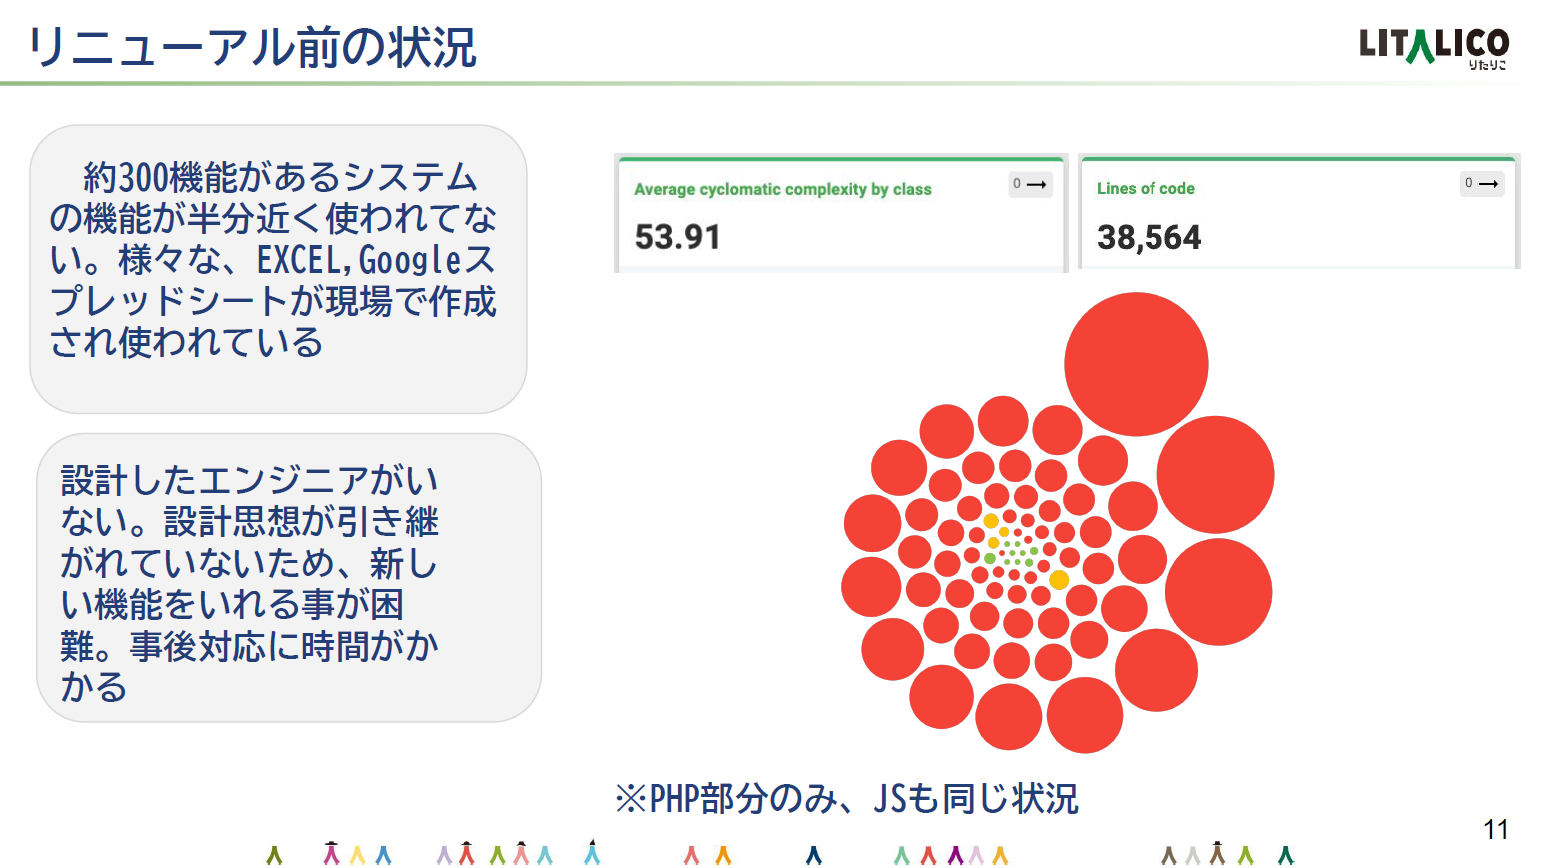Click the text box about 設計したエンジニア
Image resolution: width=1542 pixels, height=868 pixels.
tap(289, 578)
